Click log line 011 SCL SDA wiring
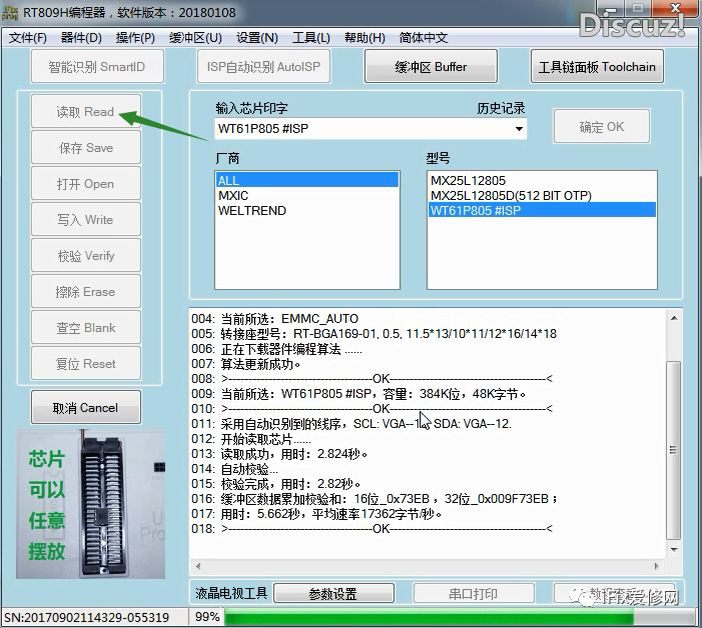The width and height of the screenshot is (702, 628). (x=351, y=424)
